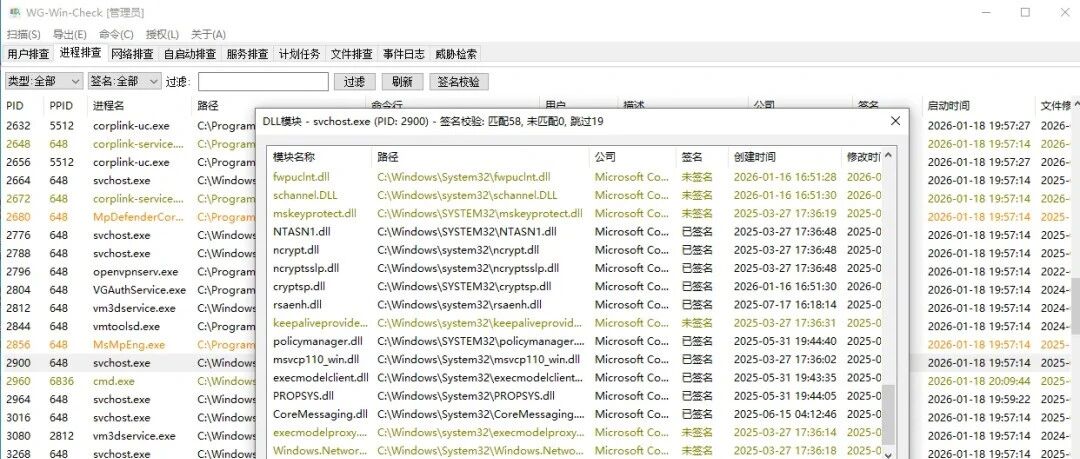This screenshot has height=459, width=1080.
Task: Select the fwpuclnt.dll module row
Action: (x=575, y=177)
